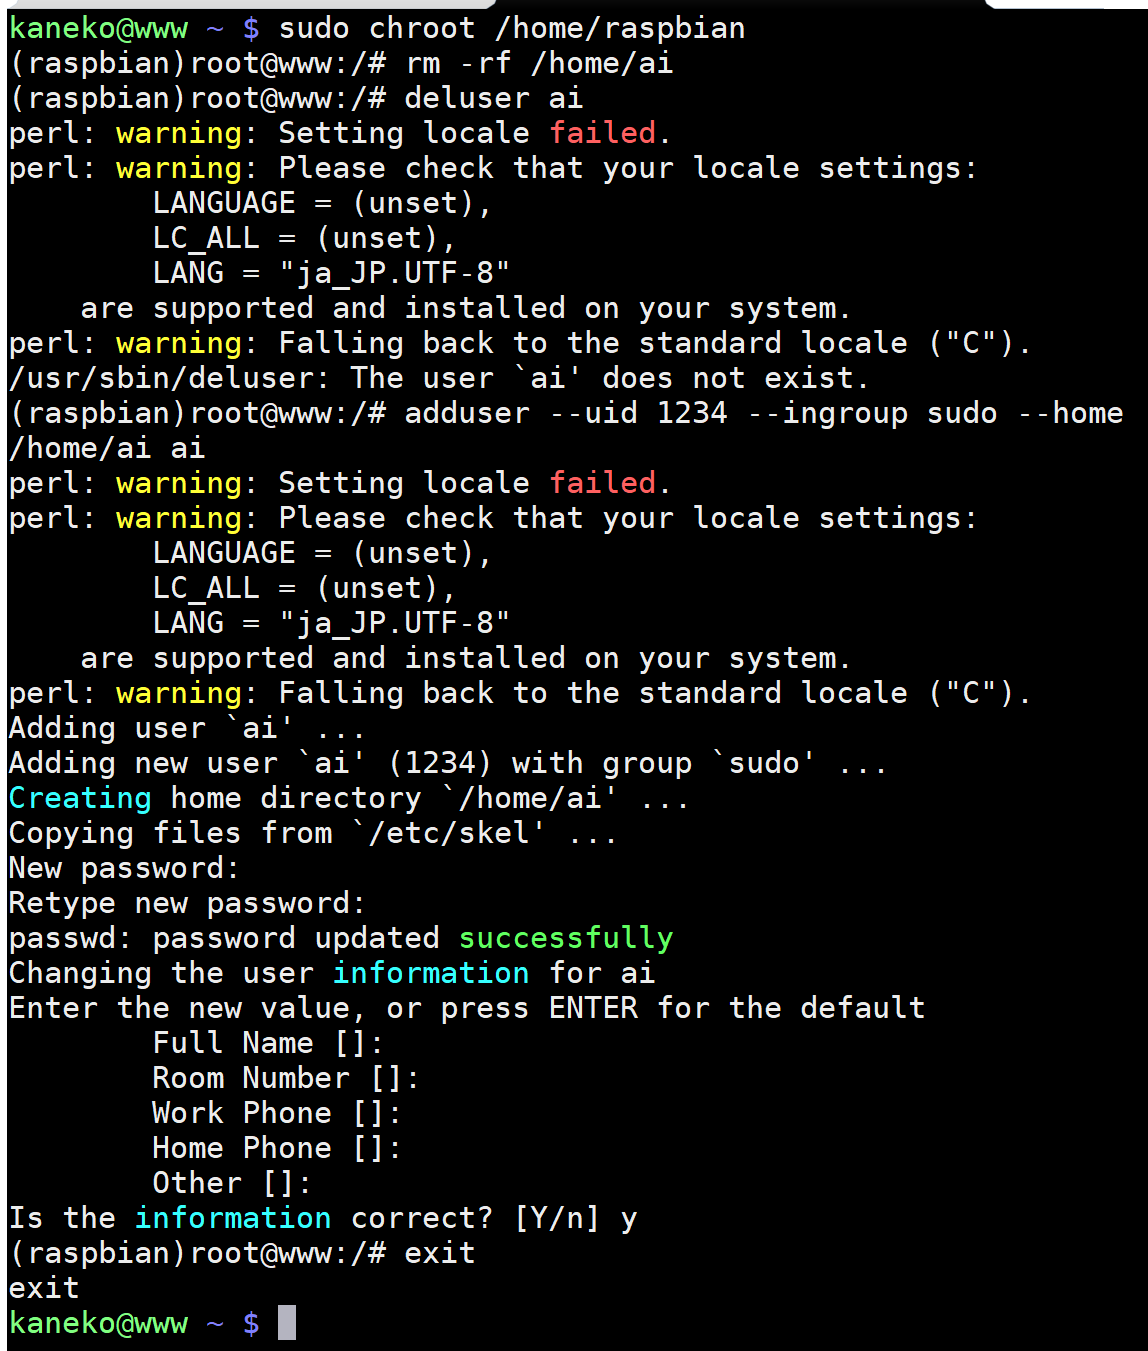The image size is (1148, 1351).
Task: Click the 'Work Phone []:' prompt line
Action: (x=277, y=1113)
